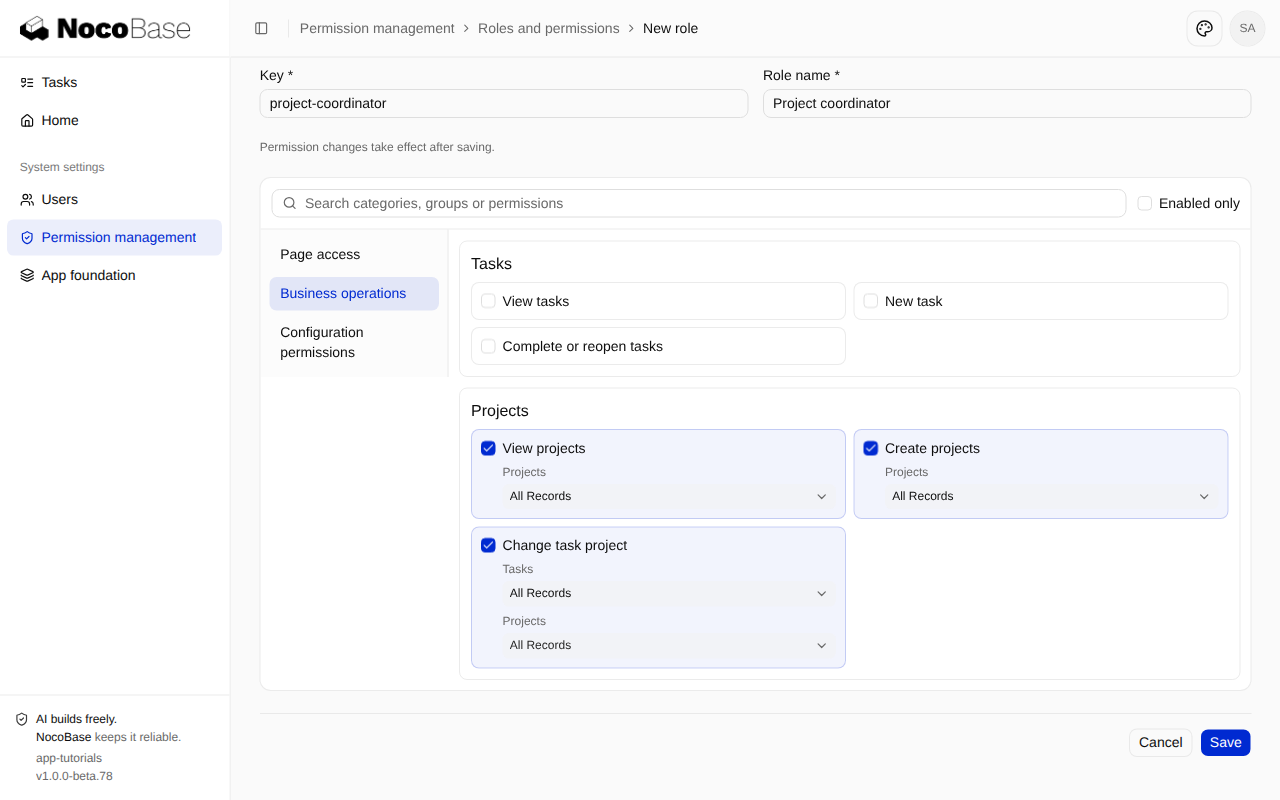Switch to the Page access tab

[x=354, y=255]
